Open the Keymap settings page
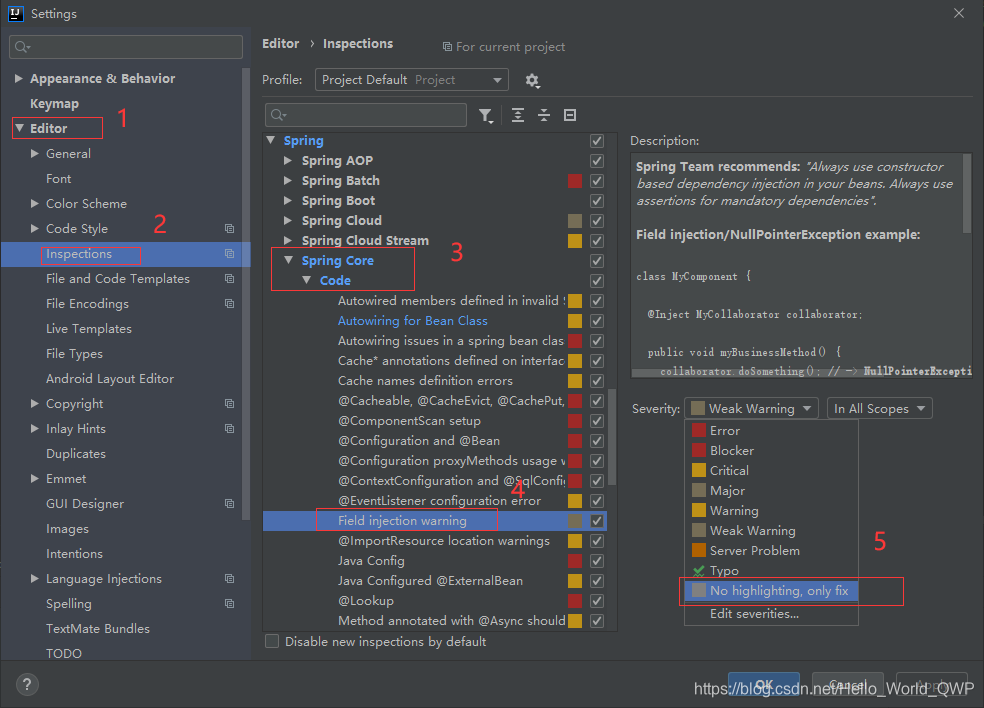The height and width of the screenshot is (708, 984). click(55, 104)
